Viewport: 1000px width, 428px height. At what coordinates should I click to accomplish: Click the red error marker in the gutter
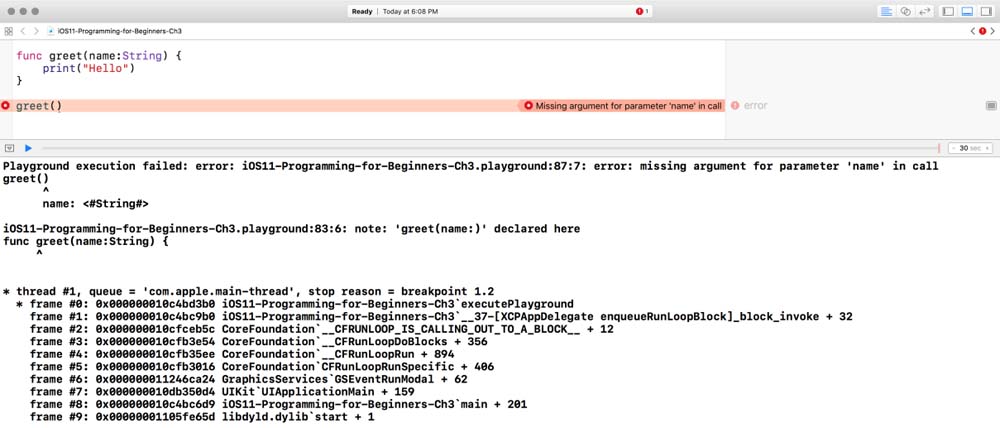(x=6, y=105)
